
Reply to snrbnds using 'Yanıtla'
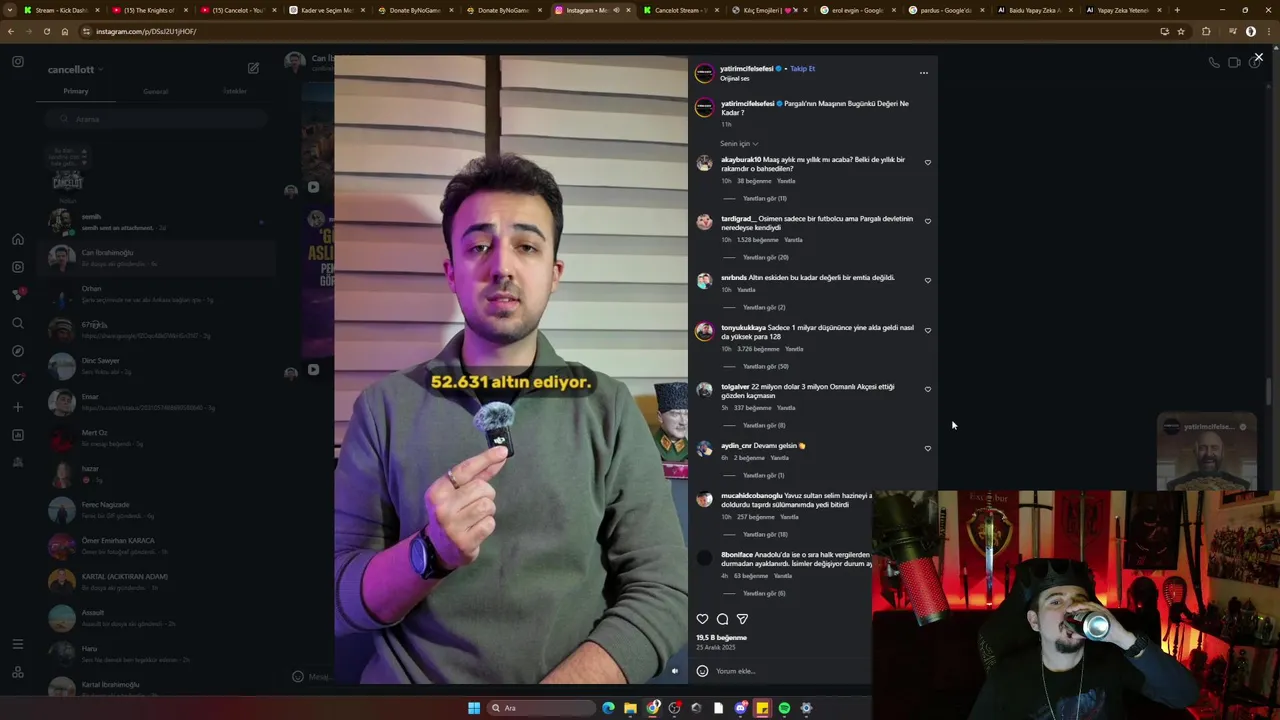tap(746, 290)
